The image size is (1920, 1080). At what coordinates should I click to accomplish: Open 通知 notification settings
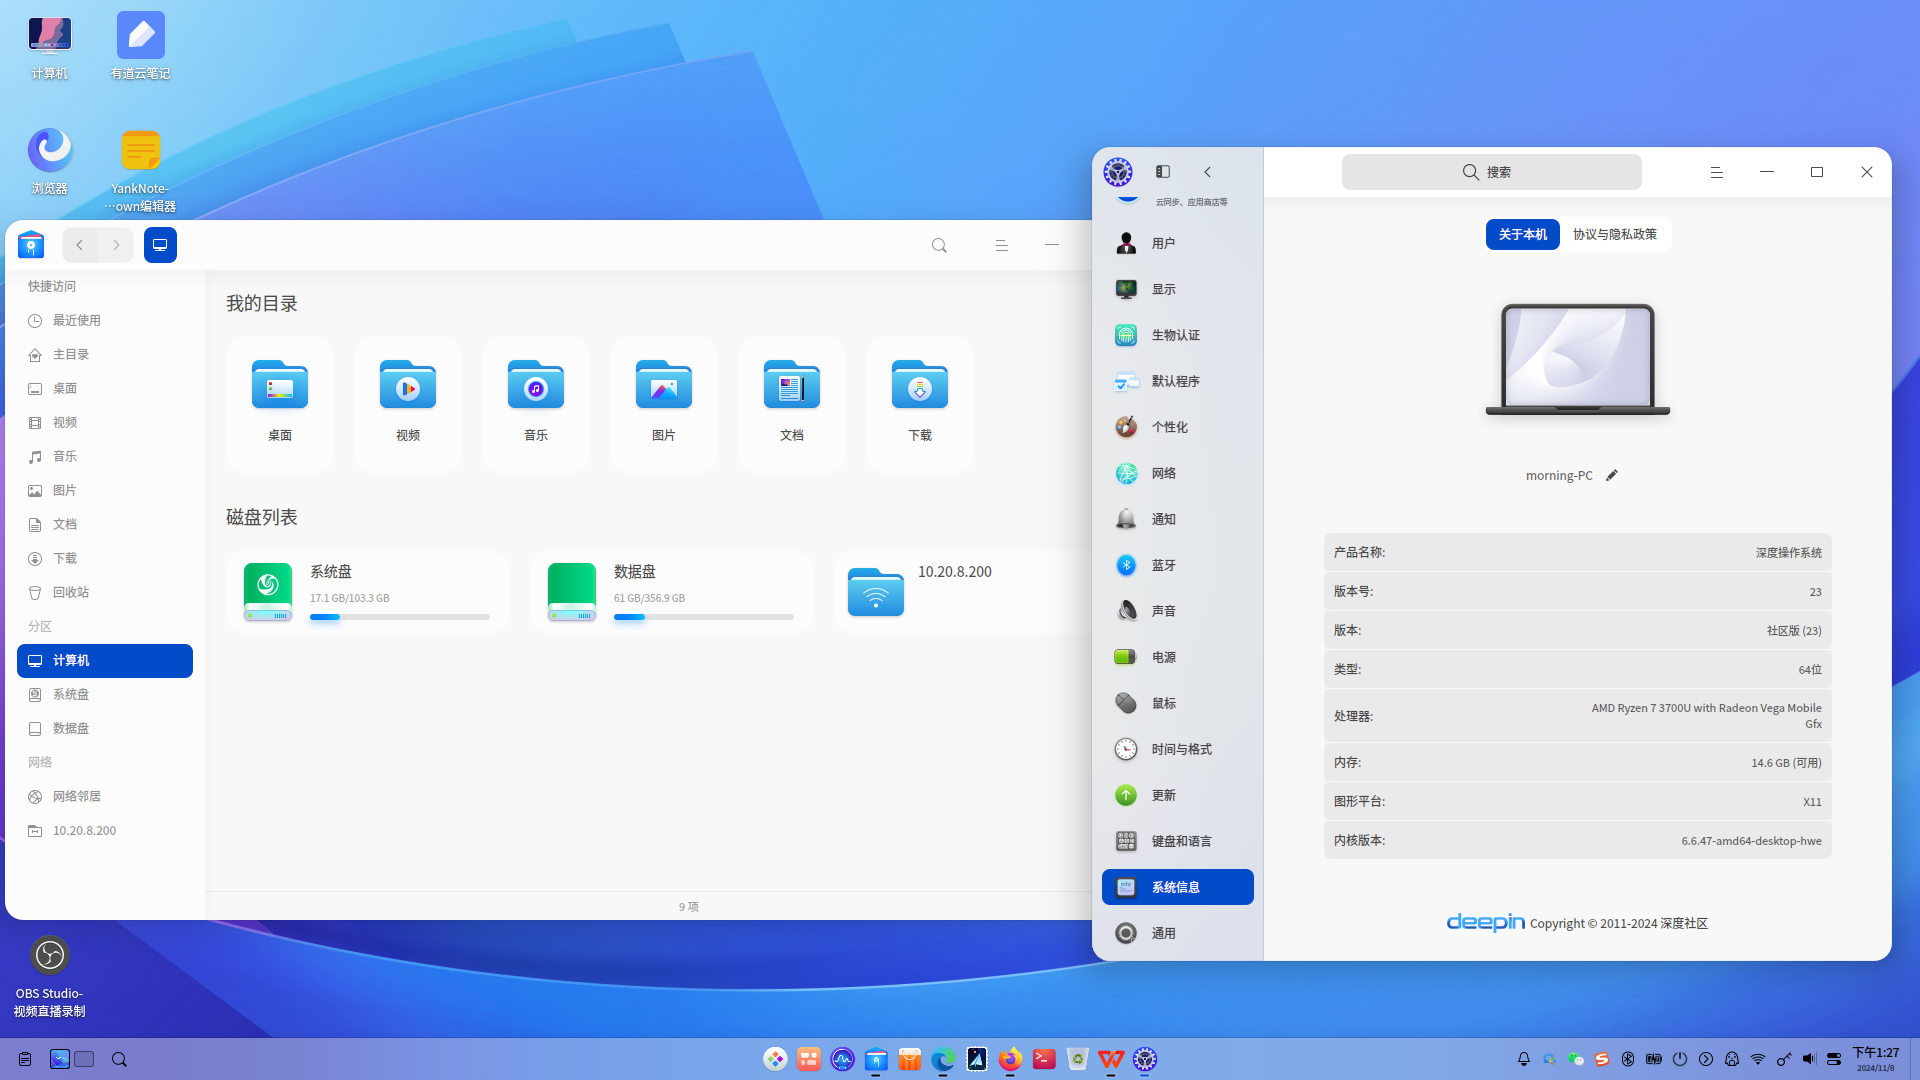pyautogui.click(x=1177, y=519)
